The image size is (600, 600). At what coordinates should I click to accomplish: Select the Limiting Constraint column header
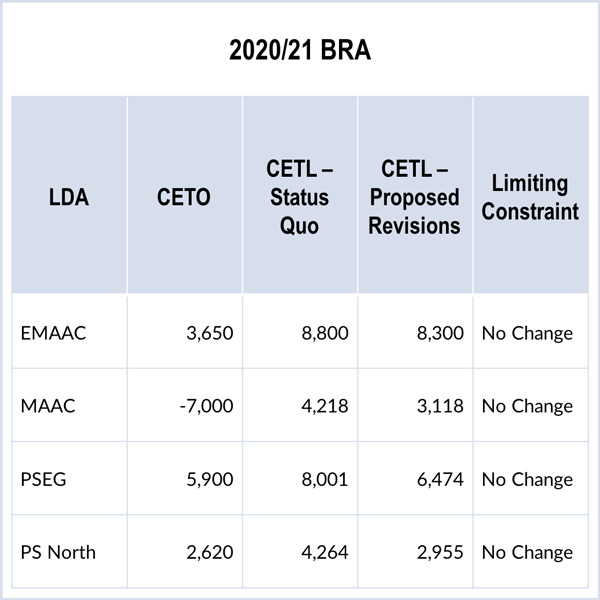tap(529, 197)
